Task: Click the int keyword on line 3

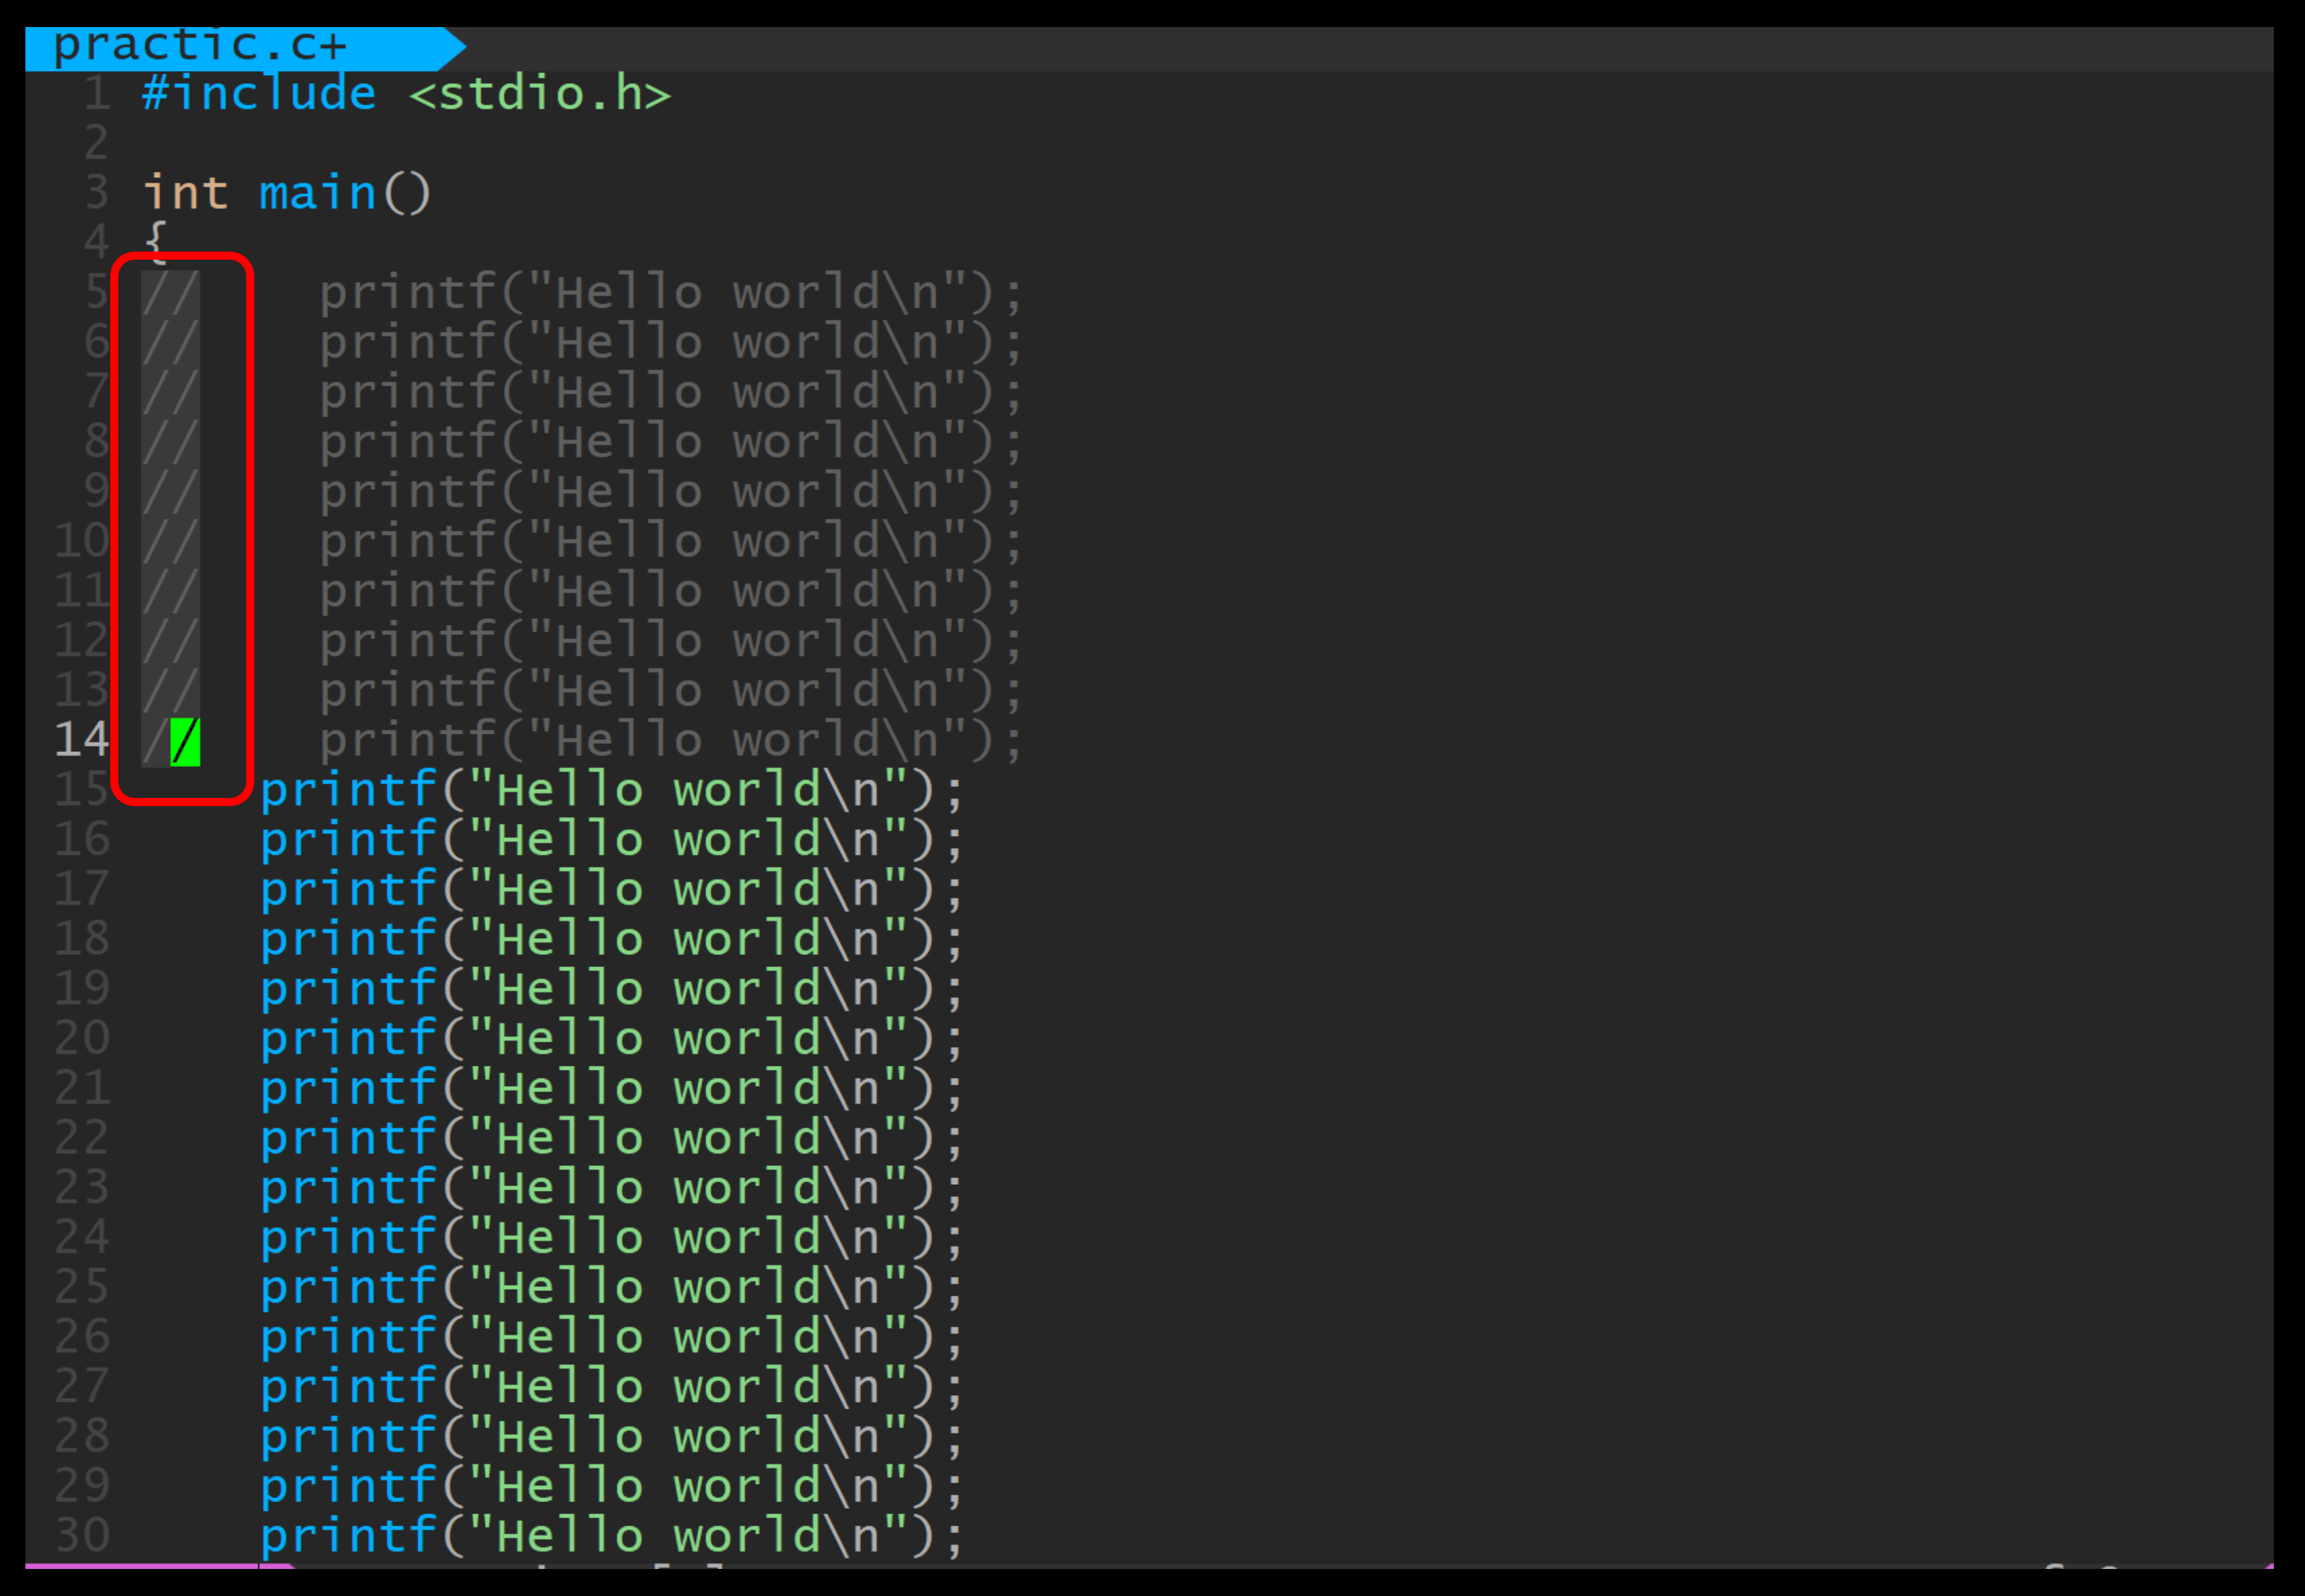Action: [x=185, y=193]
